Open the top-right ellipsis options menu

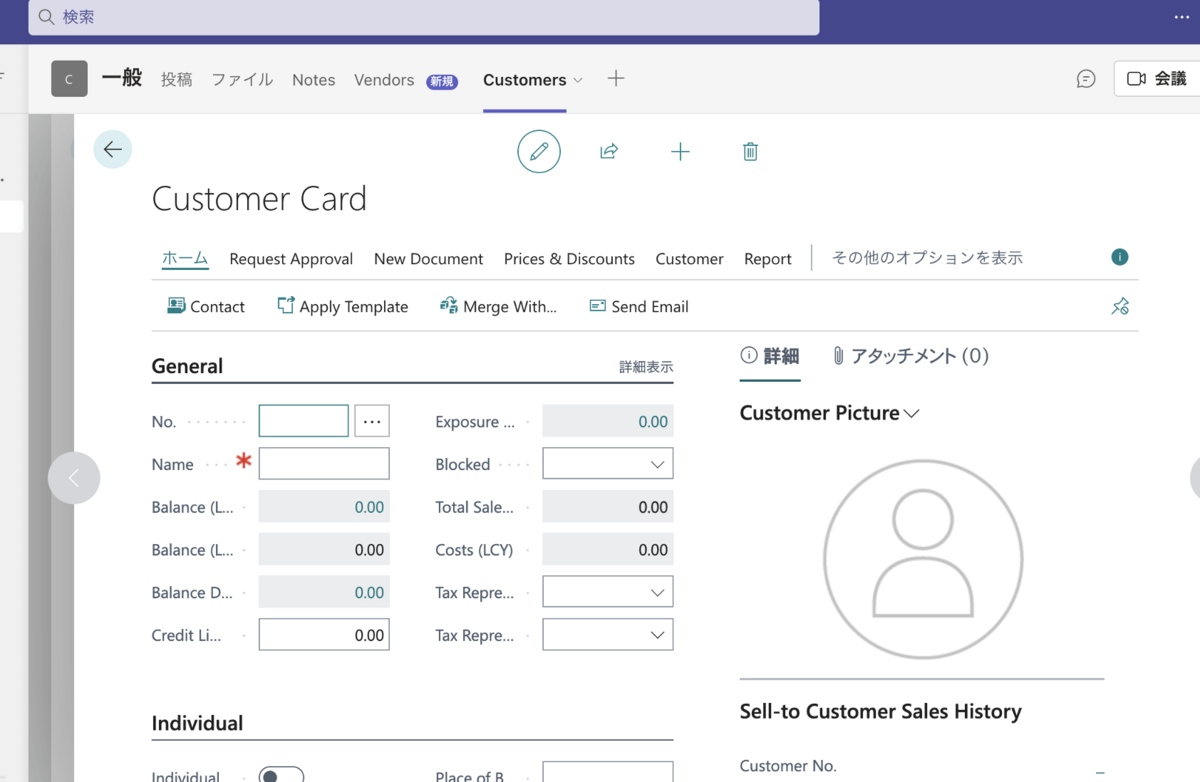(x=1181, y=16)
